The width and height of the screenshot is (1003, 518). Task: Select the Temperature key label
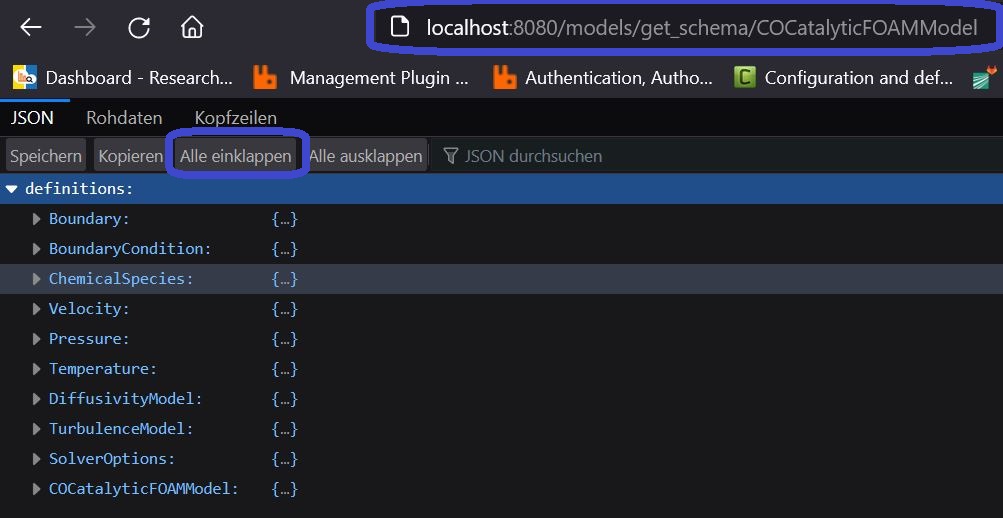tap(102, 369)
